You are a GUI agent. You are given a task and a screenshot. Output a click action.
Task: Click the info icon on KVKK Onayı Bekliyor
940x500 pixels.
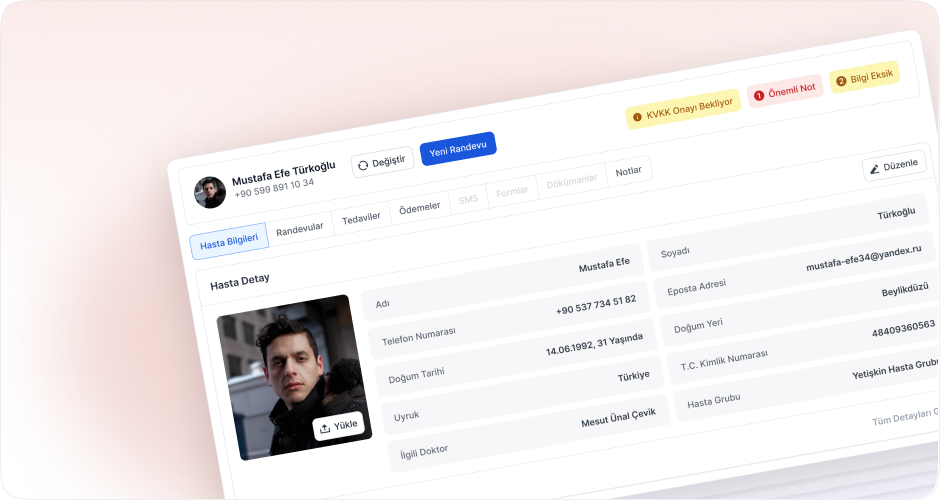click(637, 118)
